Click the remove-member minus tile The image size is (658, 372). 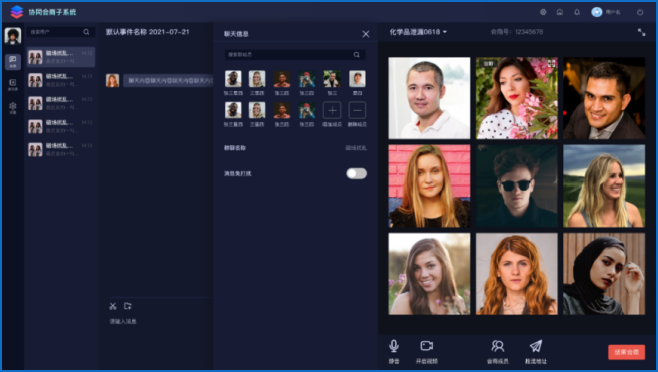[x=357, y=110]
